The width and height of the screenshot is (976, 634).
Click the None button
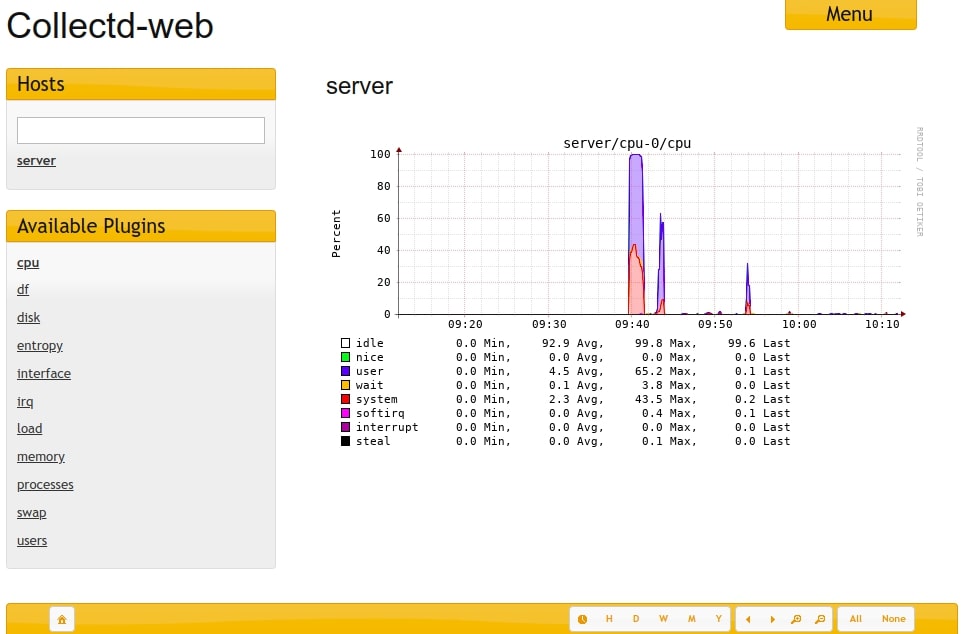(893, 619)
